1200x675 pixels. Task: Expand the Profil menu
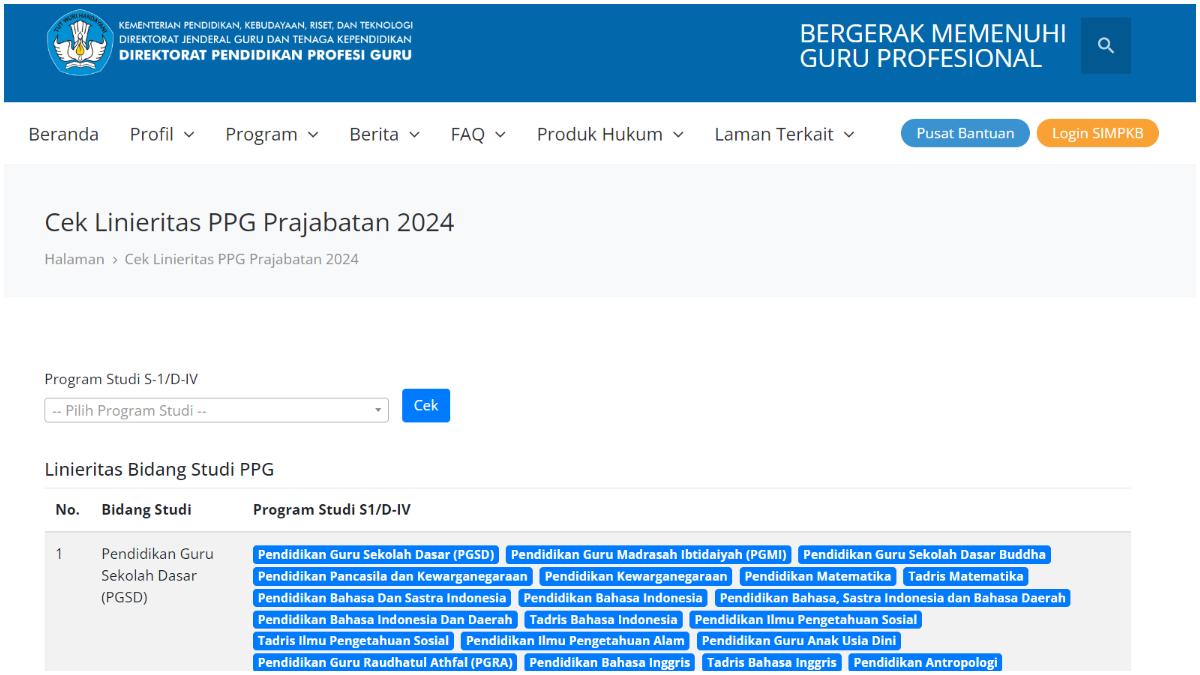[162, 134]
